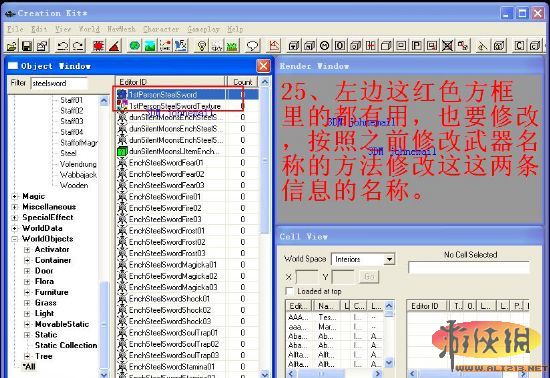Click the object list scroll-up arrow
Image resolution: width=550 pixels, height=378 pixels.
265,82
